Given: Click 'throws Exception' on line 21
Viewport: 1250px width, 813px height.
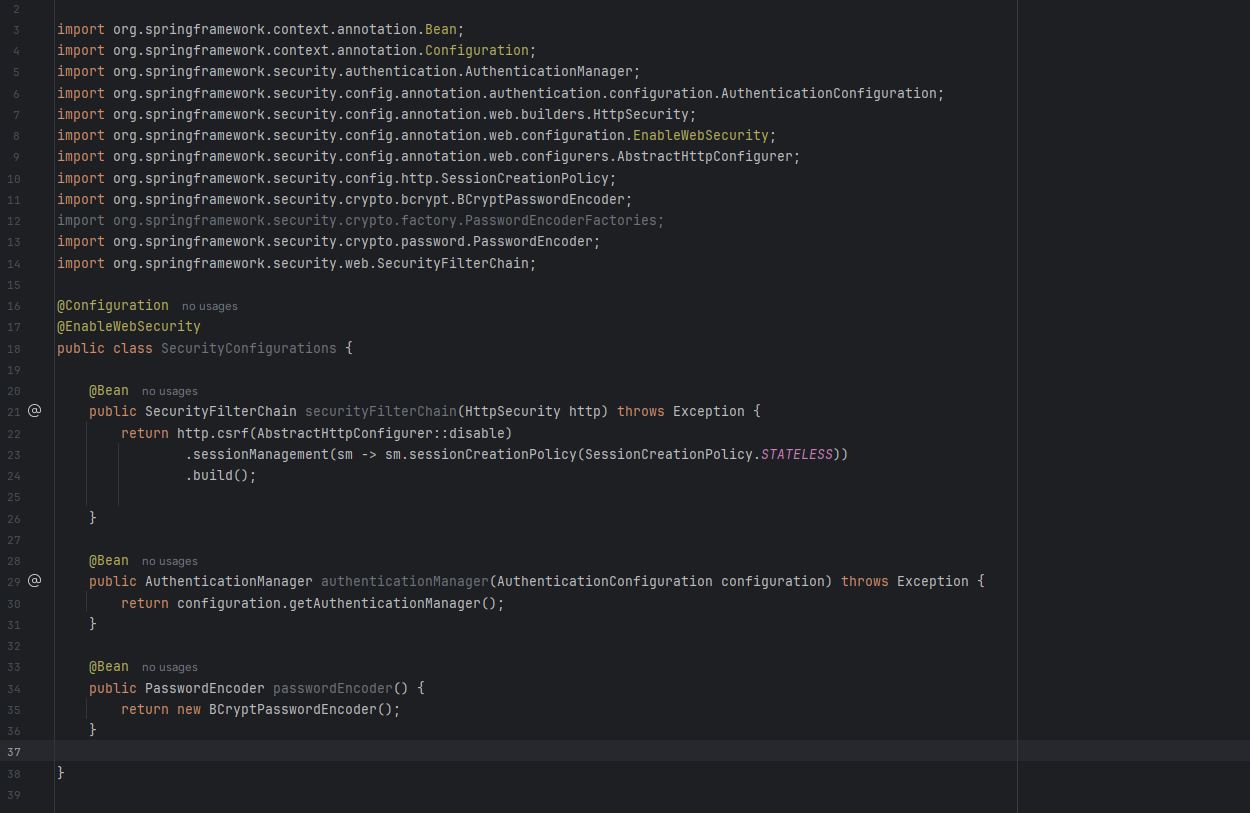Looking at the screenshot, I should click(x=681, y=411).
